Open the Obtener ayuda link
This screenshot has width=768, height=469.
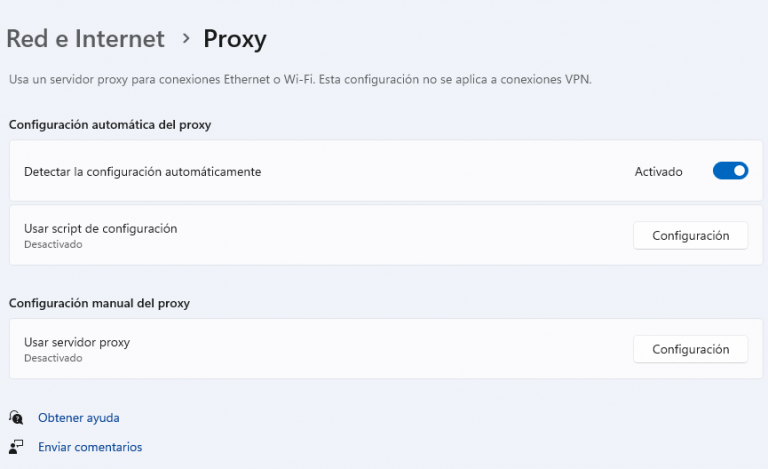(x=78, y=418)
